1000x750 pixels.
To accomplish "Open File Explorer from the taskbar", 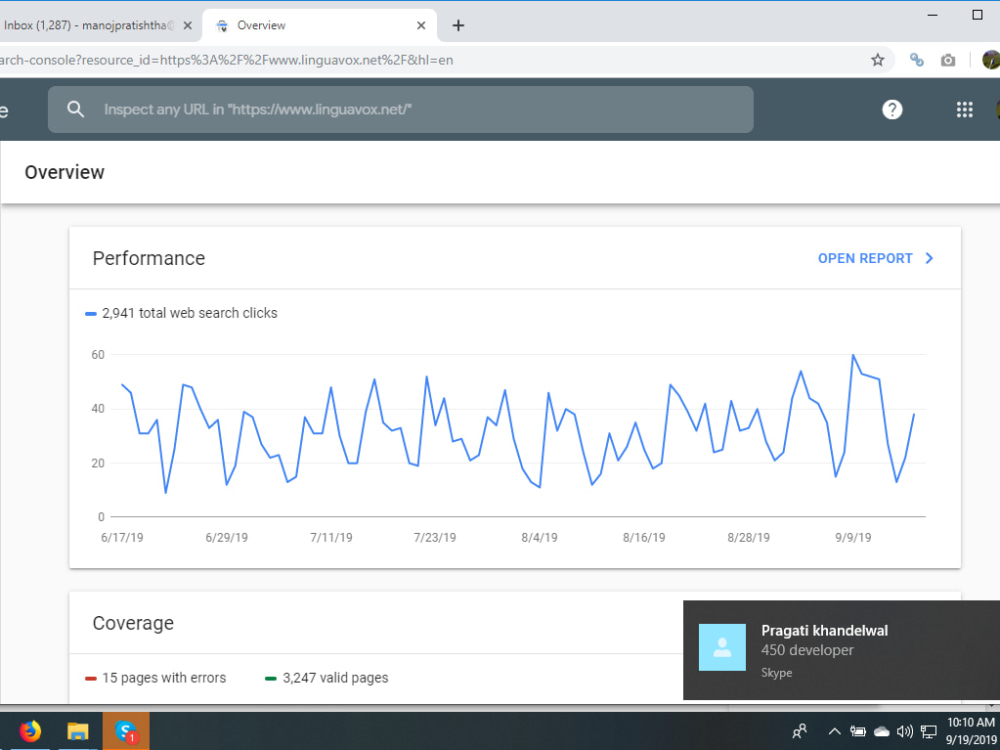I will click(x=78, y=731).
